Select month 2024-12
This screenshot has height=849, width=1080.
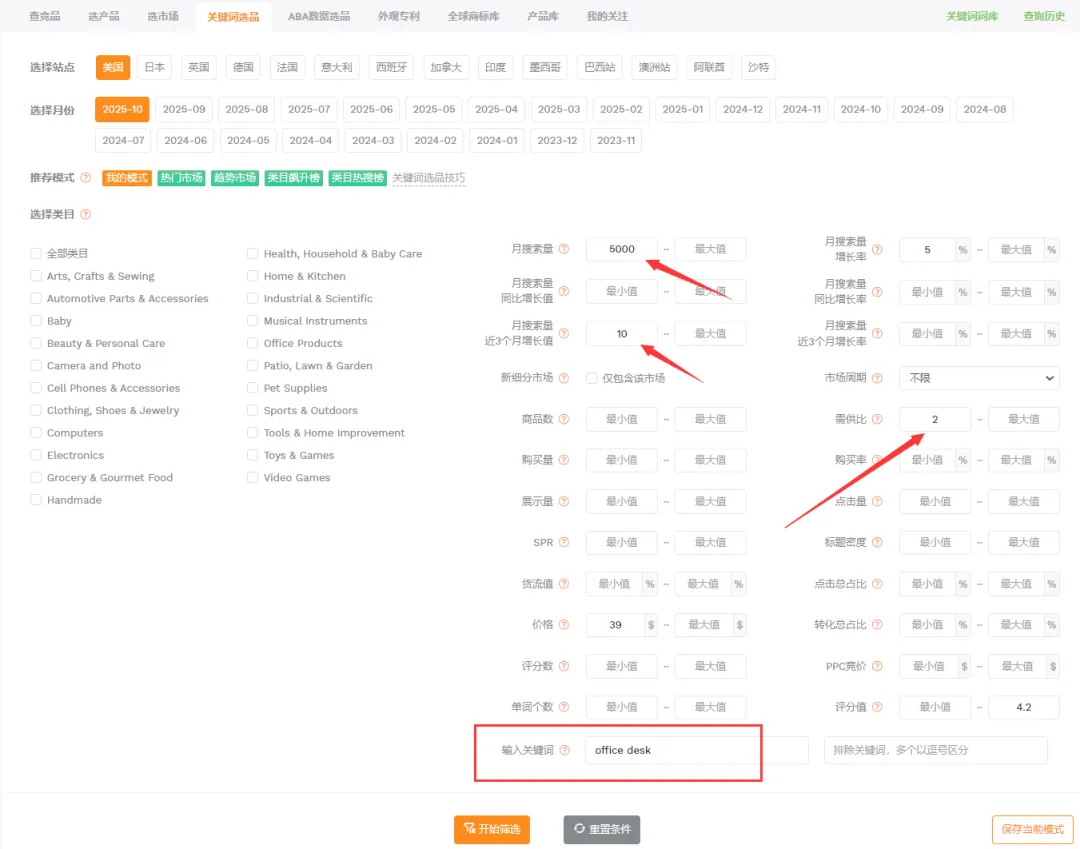pyautogui.click(x=742, y=109)
